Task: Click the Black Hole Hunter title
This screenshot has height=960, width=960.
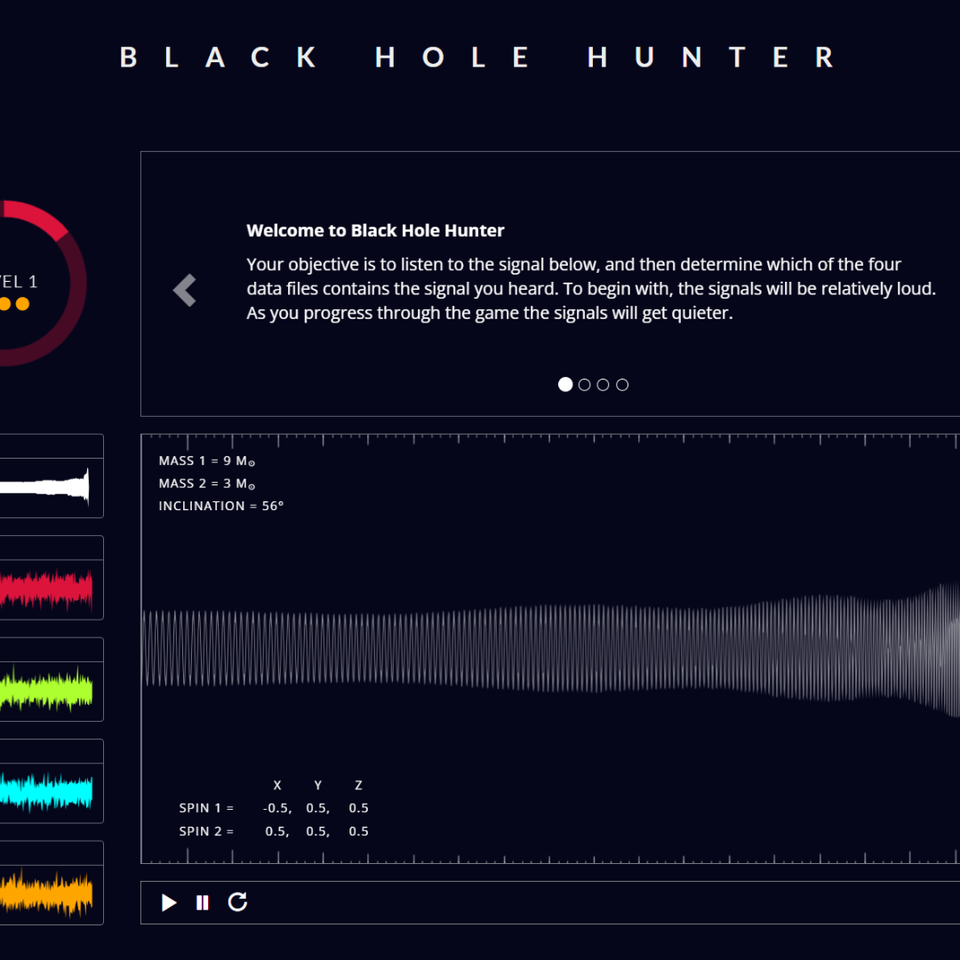Action: pos(478,57)
